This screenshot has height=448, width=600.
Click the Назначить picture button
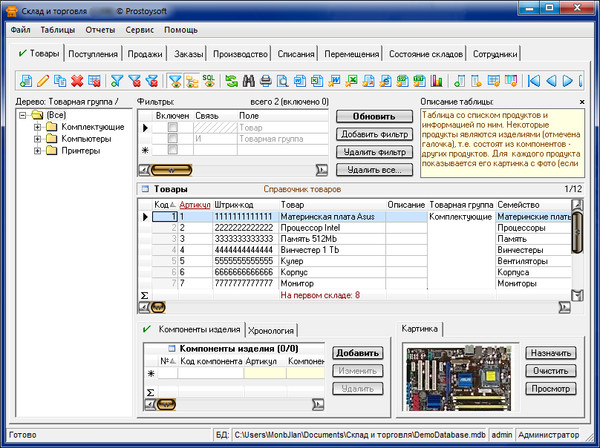point(551,354)
